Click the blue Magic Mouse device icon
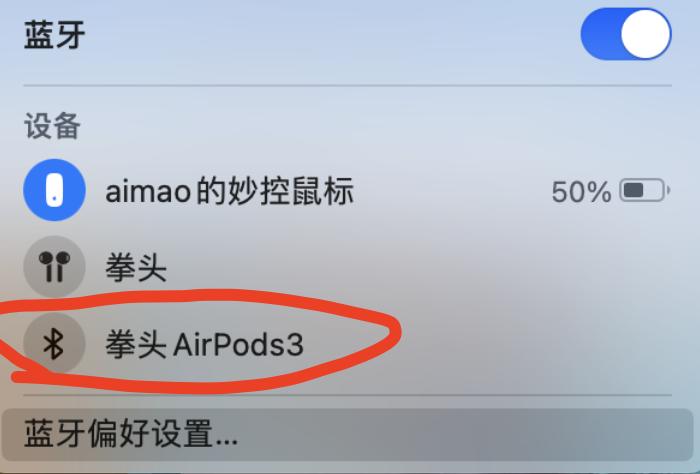700x474 pixels. pos(54,190)
